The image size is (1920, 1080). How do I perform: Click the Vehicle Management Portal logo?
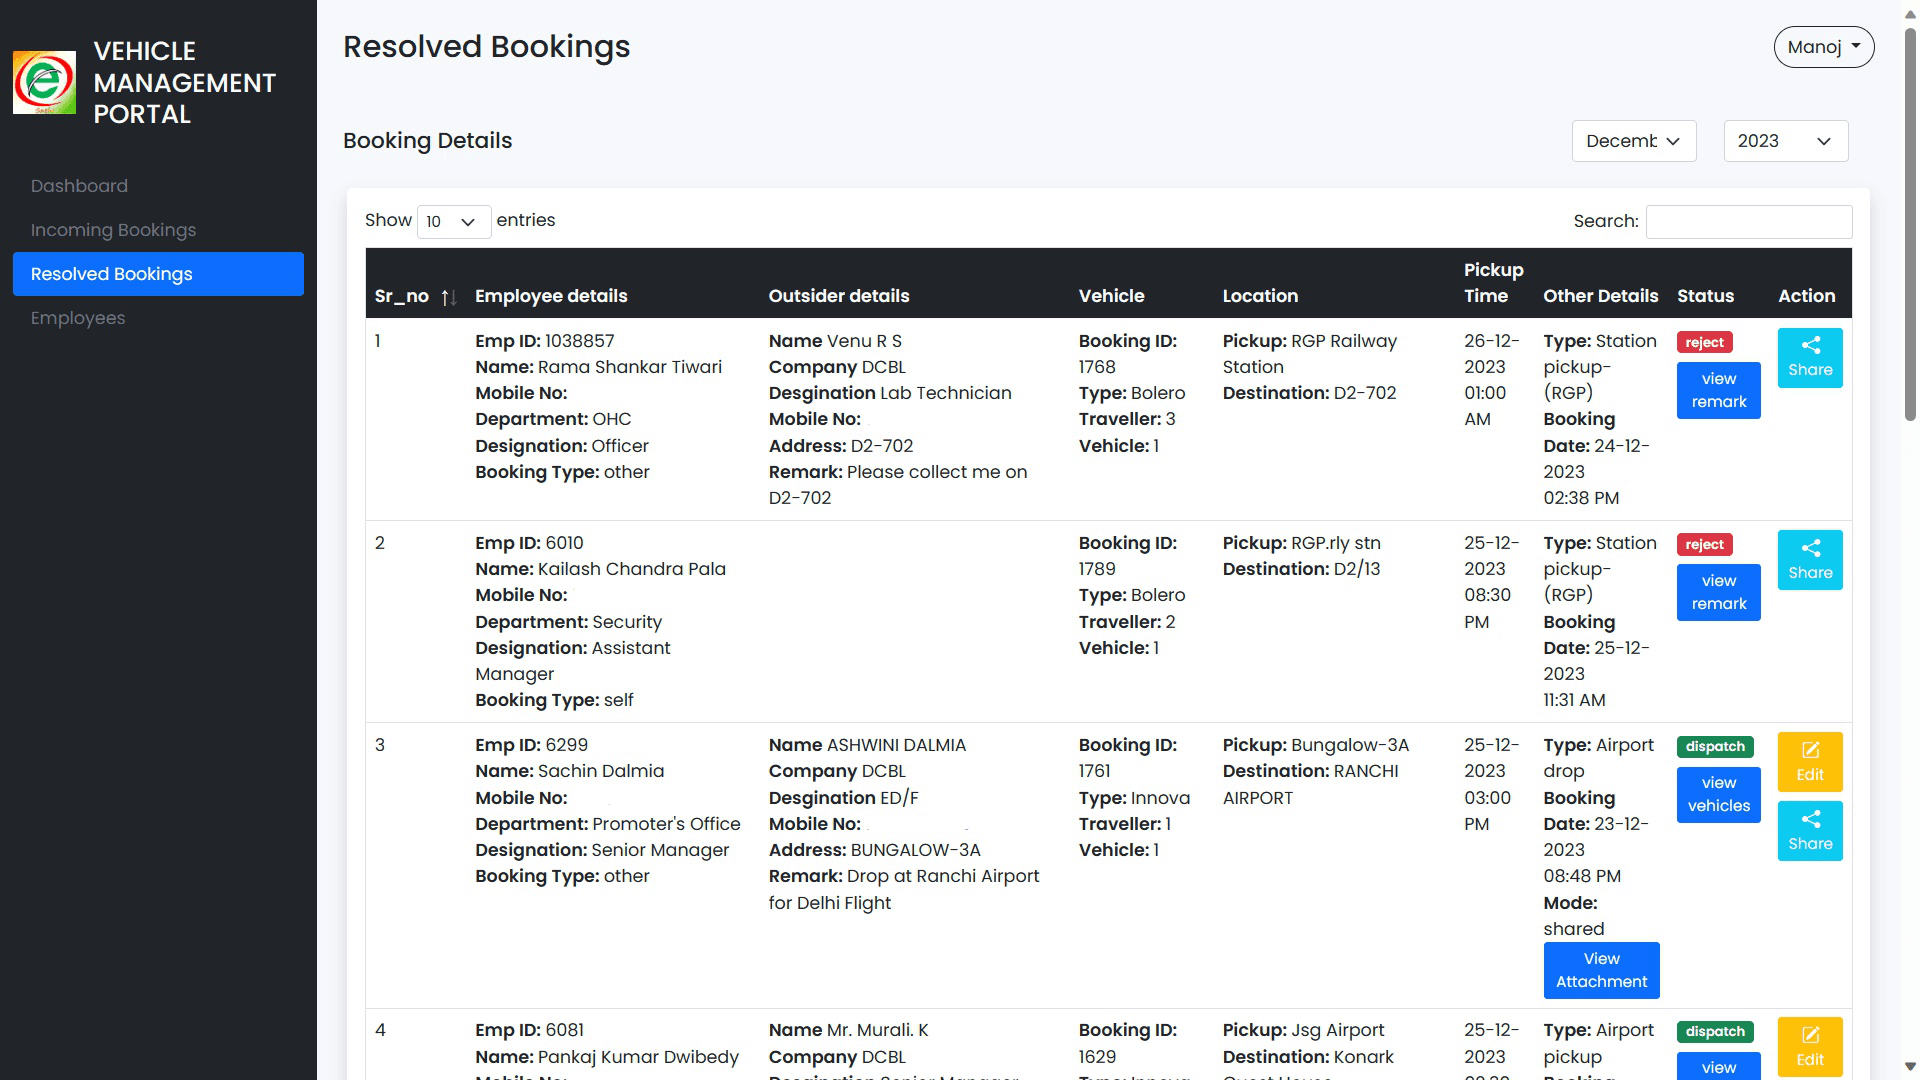click(x=44, y=82)
